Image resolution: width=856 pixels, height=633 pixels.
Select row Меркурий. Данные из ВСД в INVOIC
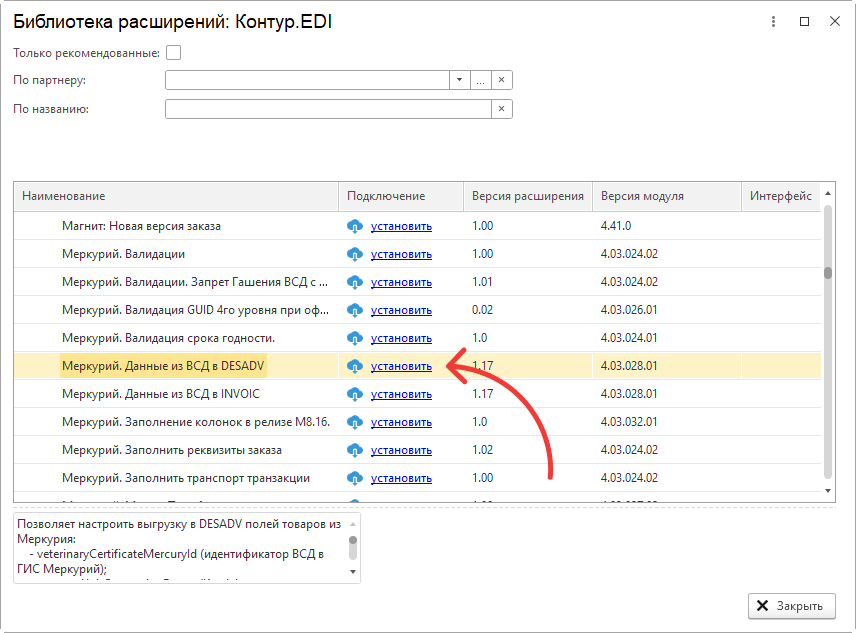(417, 394)
